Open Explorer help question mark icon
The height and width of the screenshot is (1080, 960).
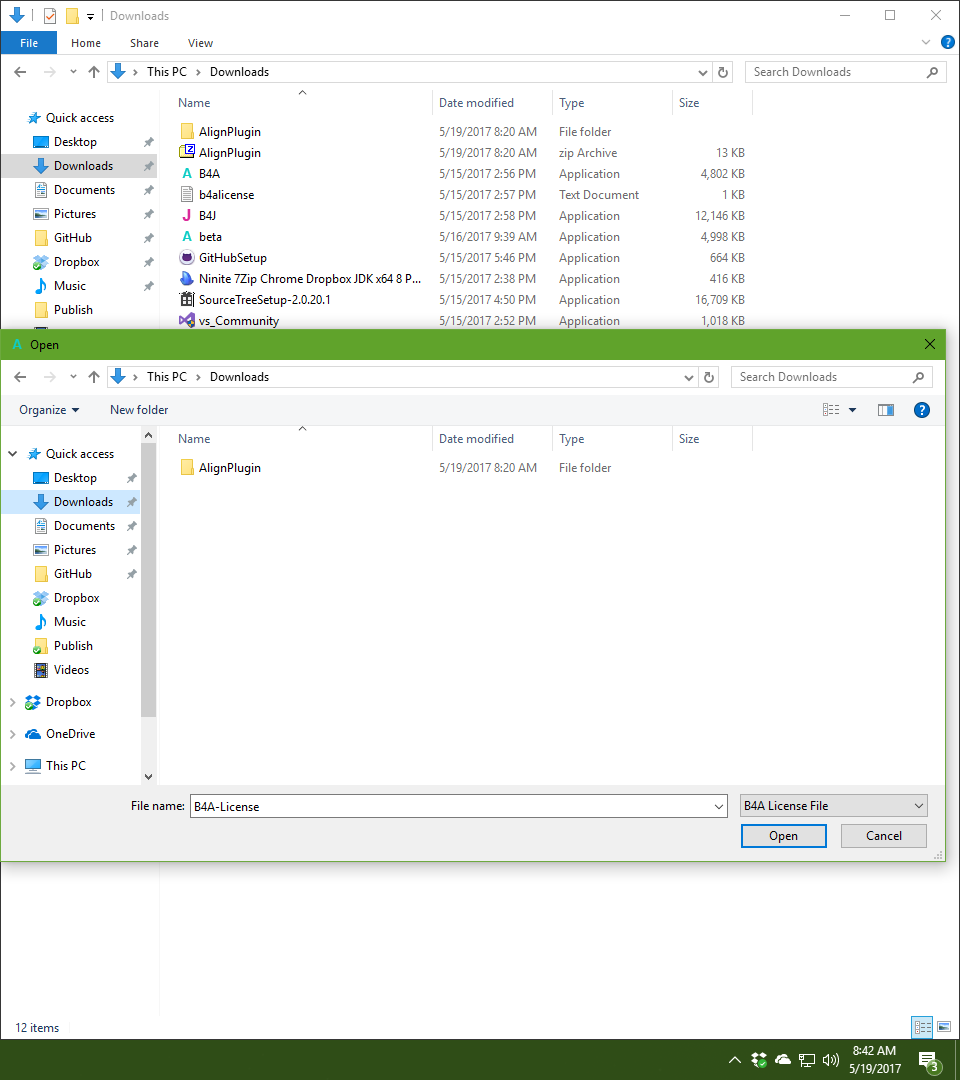point(948,43)
